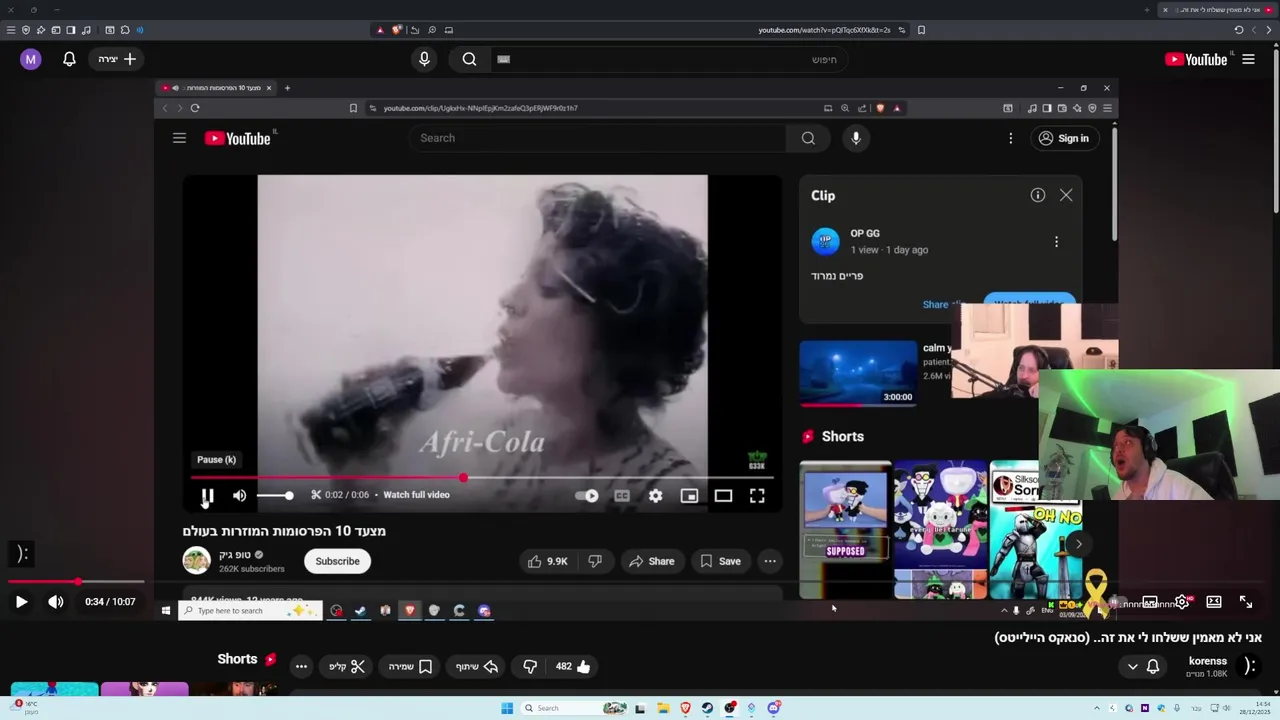Viewport: 1280px width, 720px height.
Task: Expand the subscription bell chevron for korenss
Action: (1132, 666)
